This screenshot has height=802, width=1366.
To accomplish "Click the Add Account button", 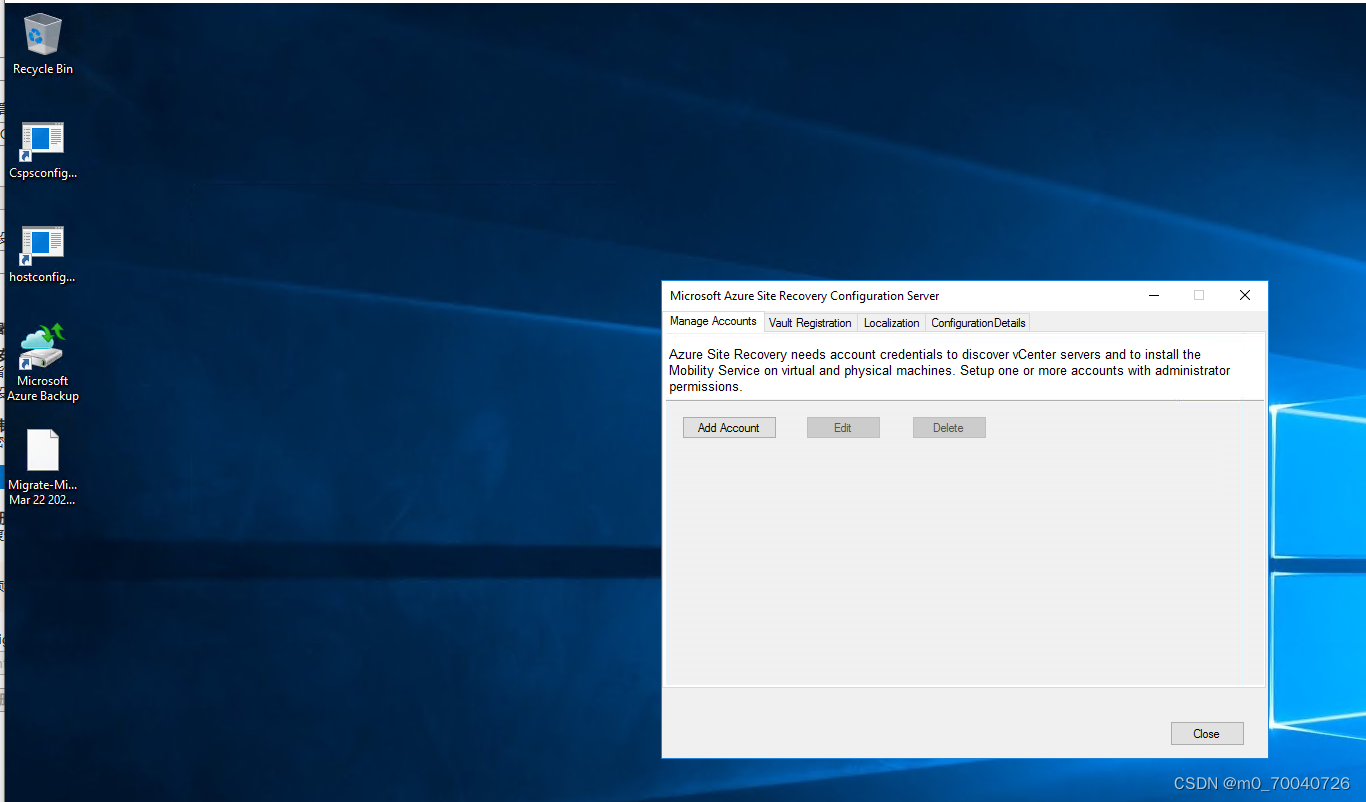I will [729, 428].
